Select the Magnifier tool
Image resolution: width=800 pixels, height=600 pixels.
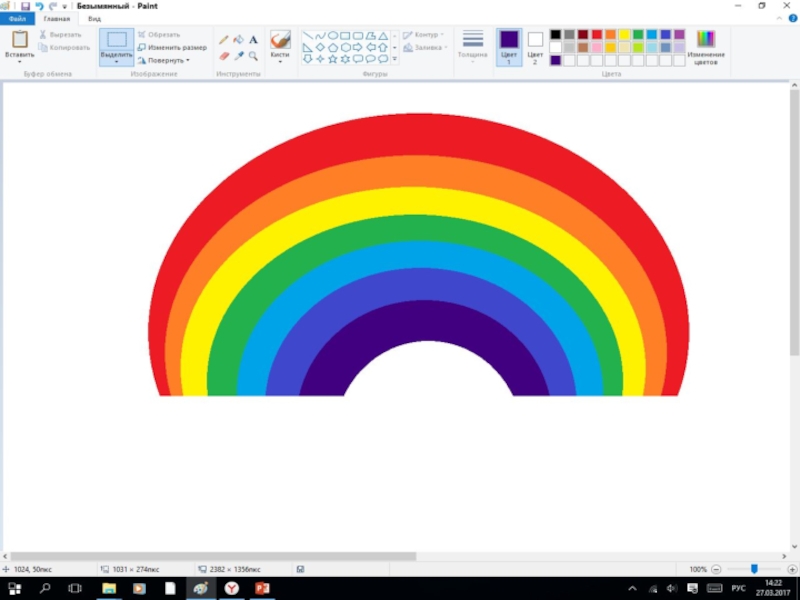tap(253, 56)
